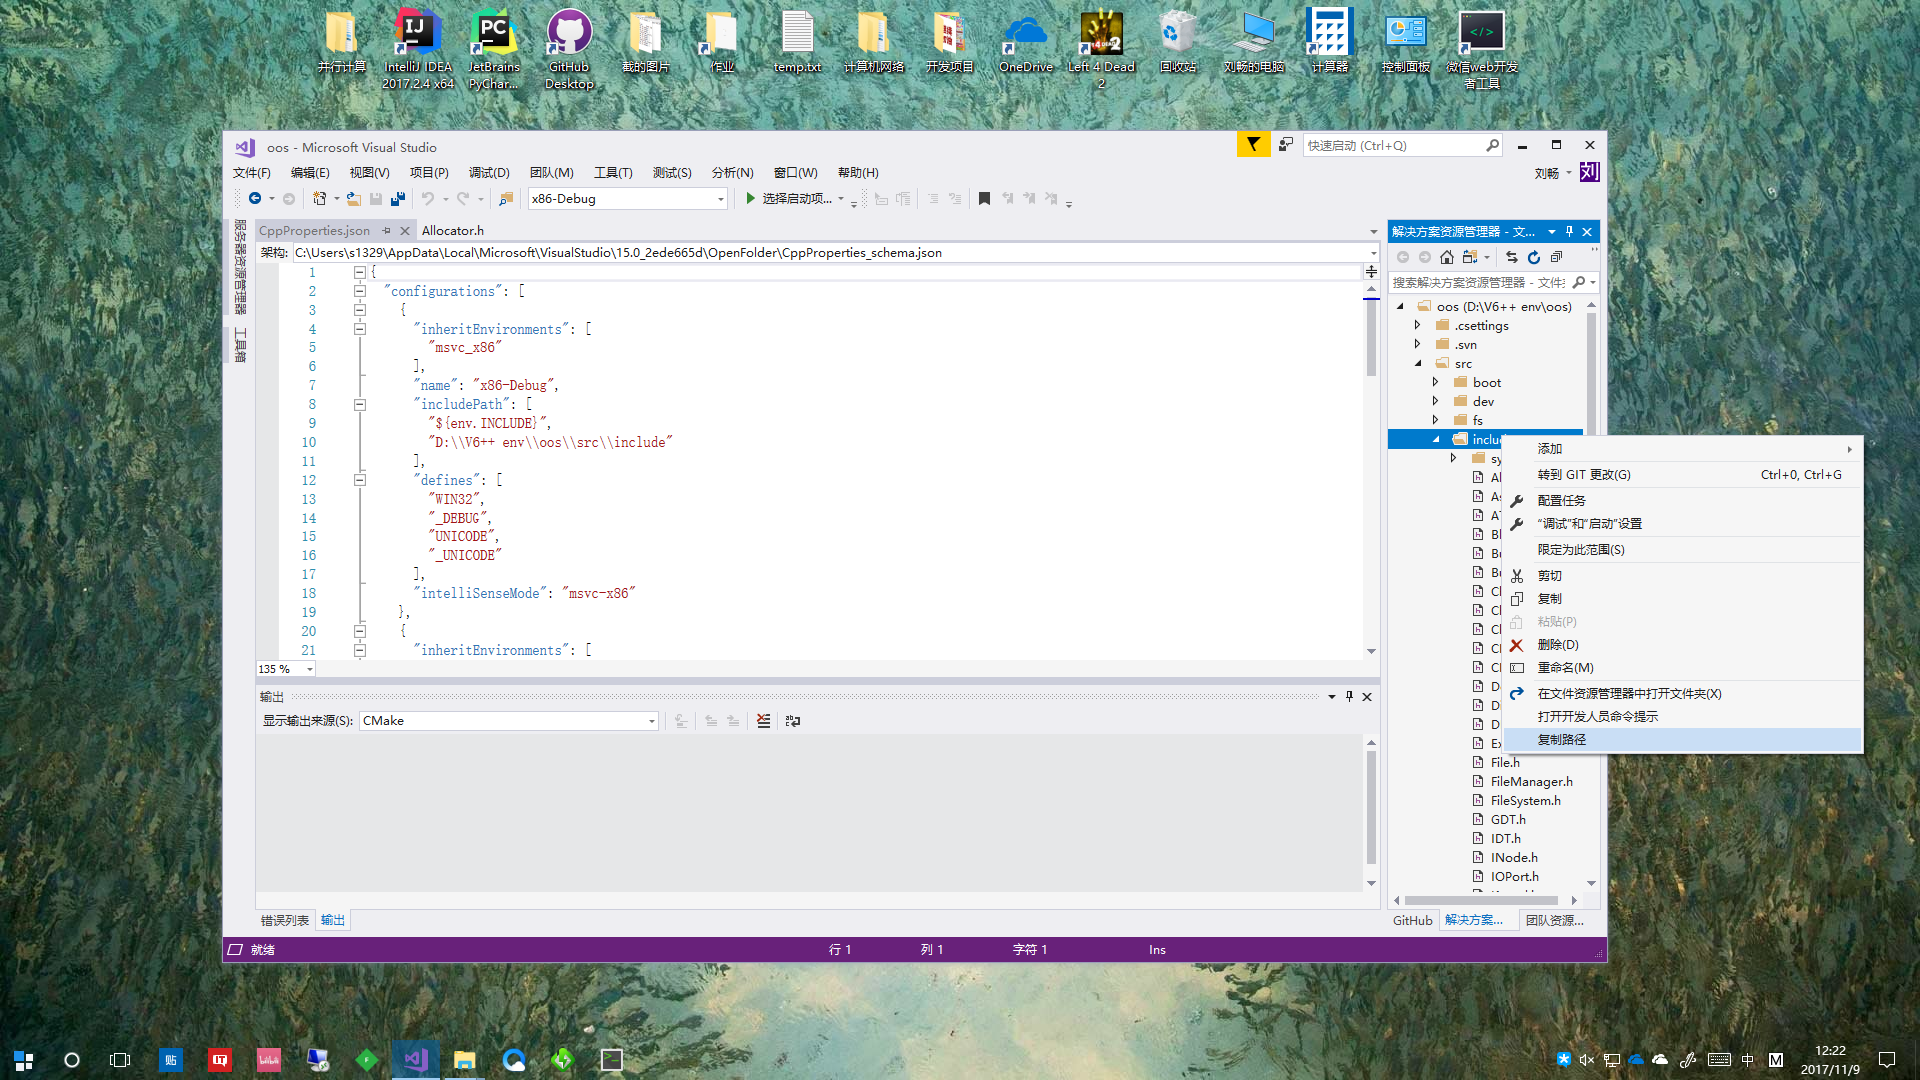This screenshot has height=1080, width=1920.
Task: Toggle pin on the Output panel
Action: [1349, 697]
